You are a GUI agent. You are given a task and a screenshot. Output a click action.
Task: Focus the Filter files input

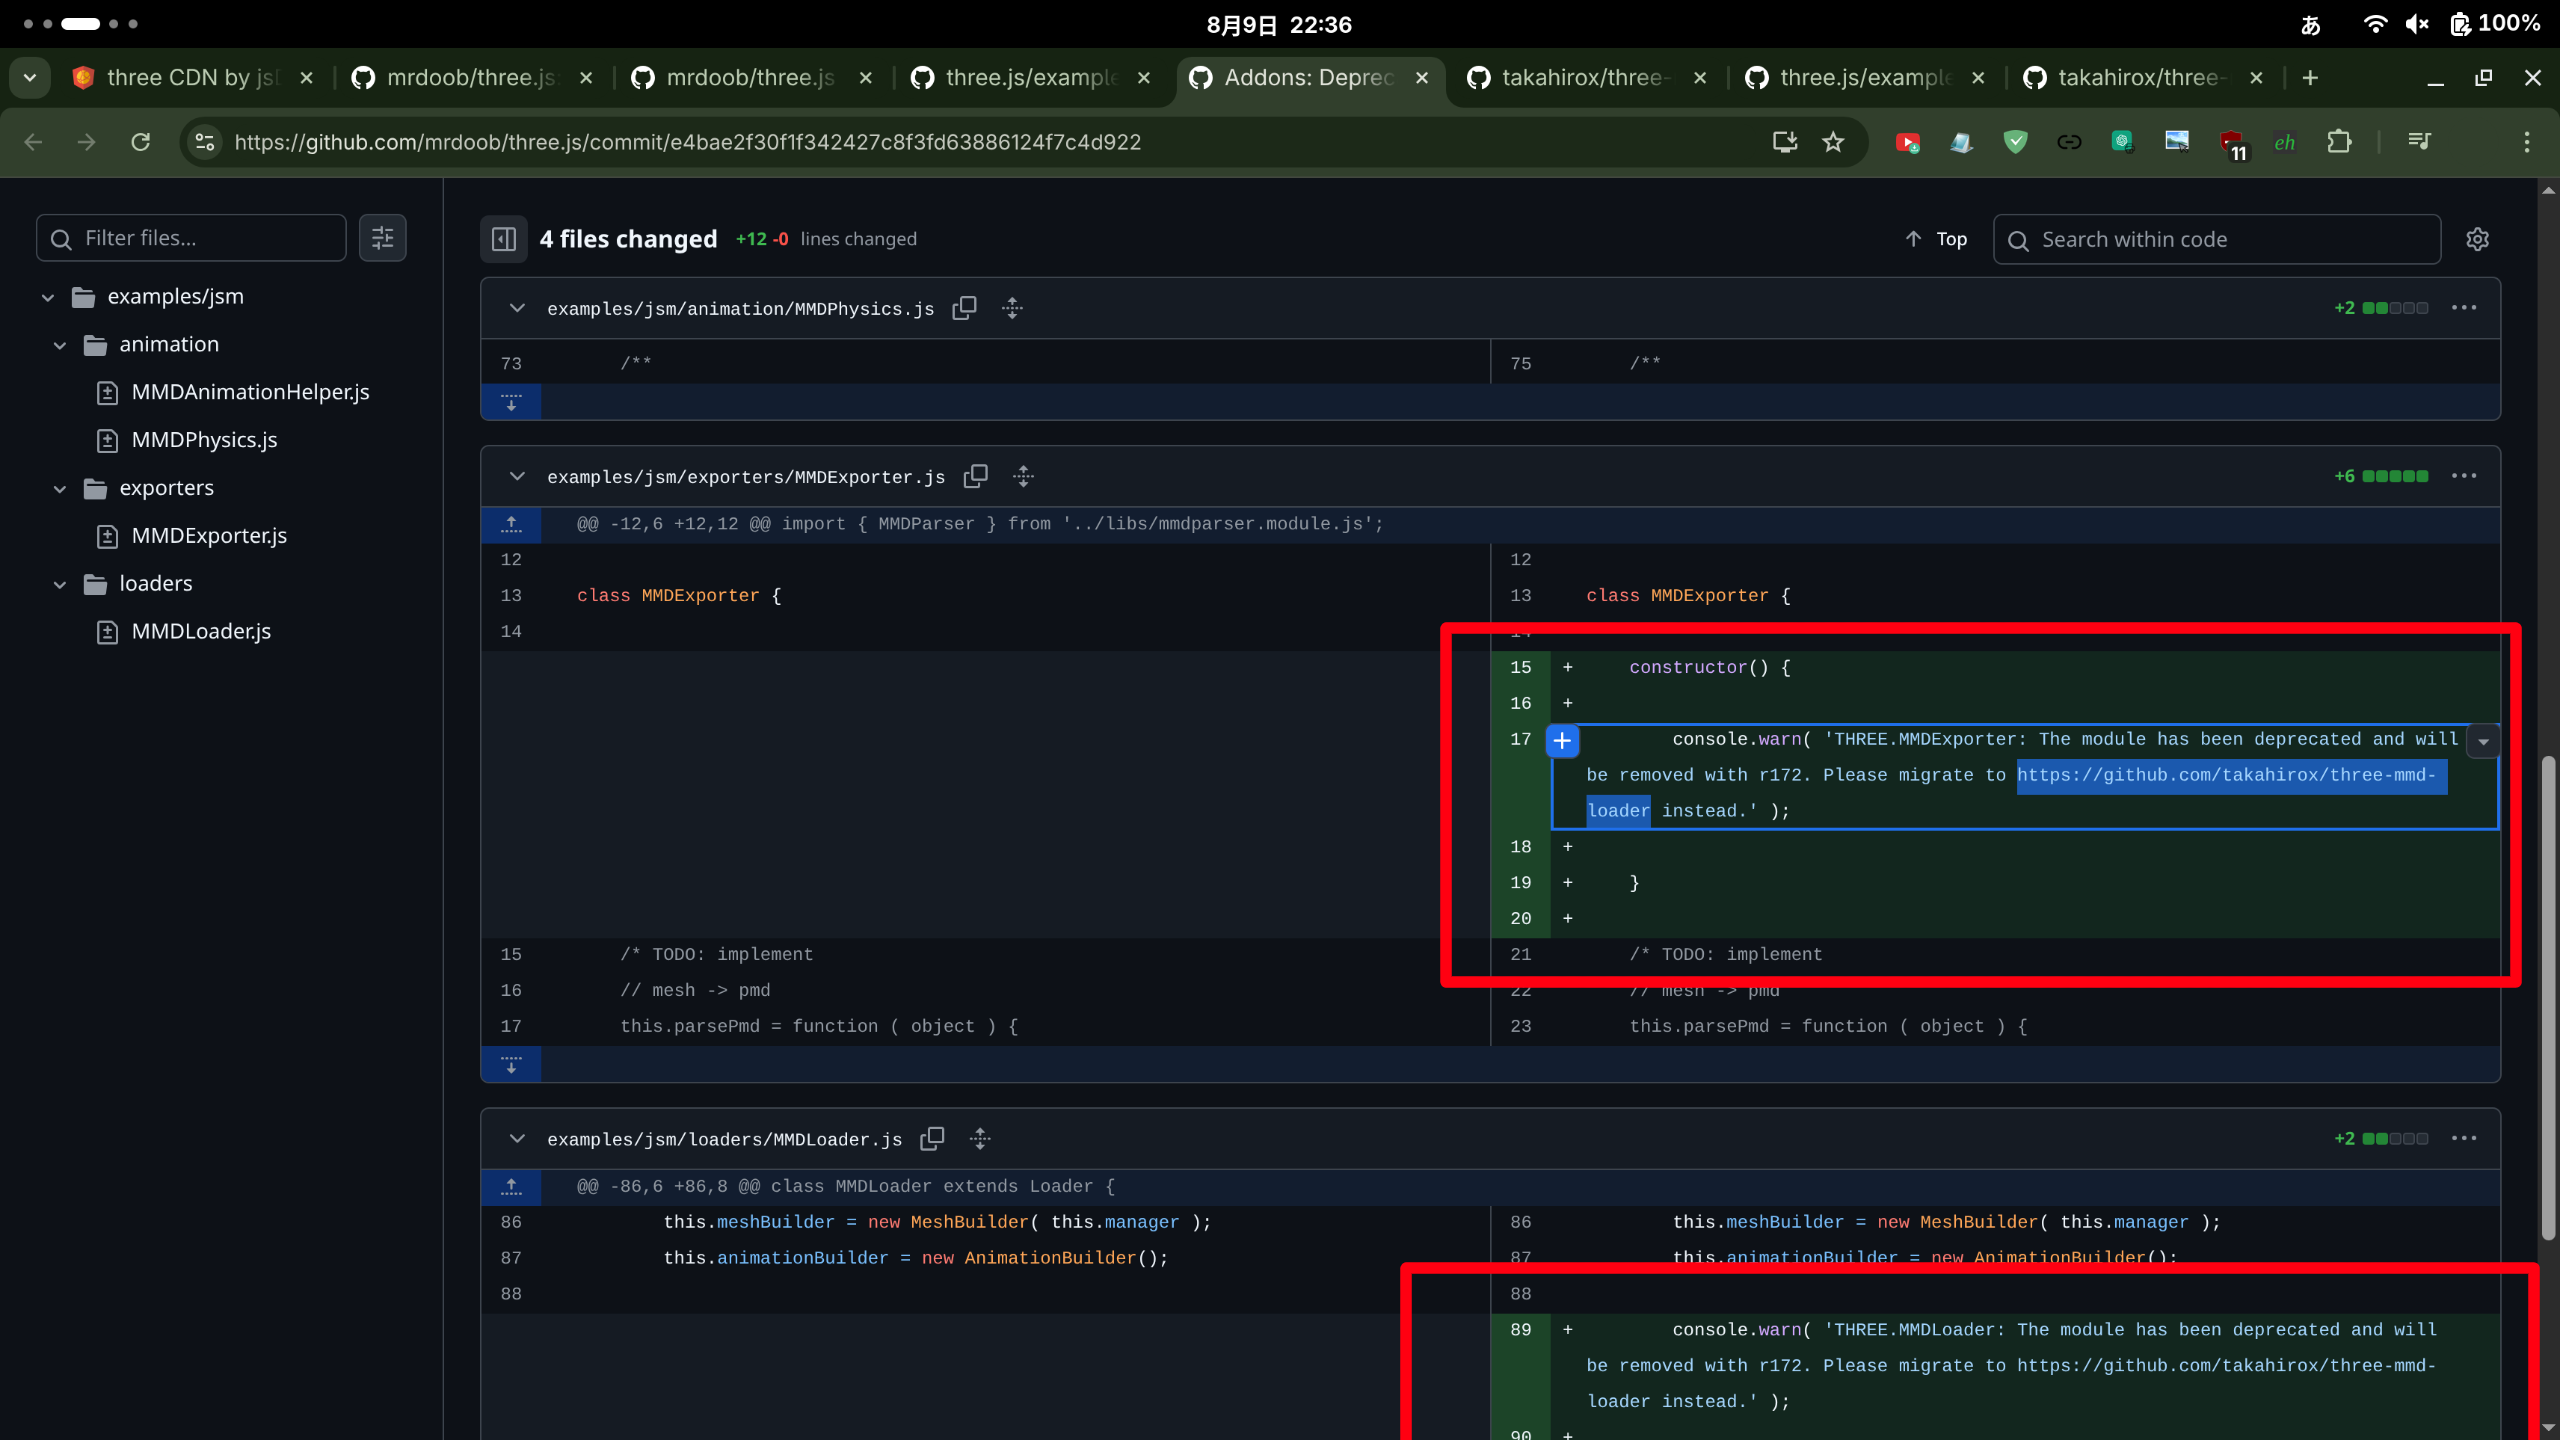tap(191, 238)
